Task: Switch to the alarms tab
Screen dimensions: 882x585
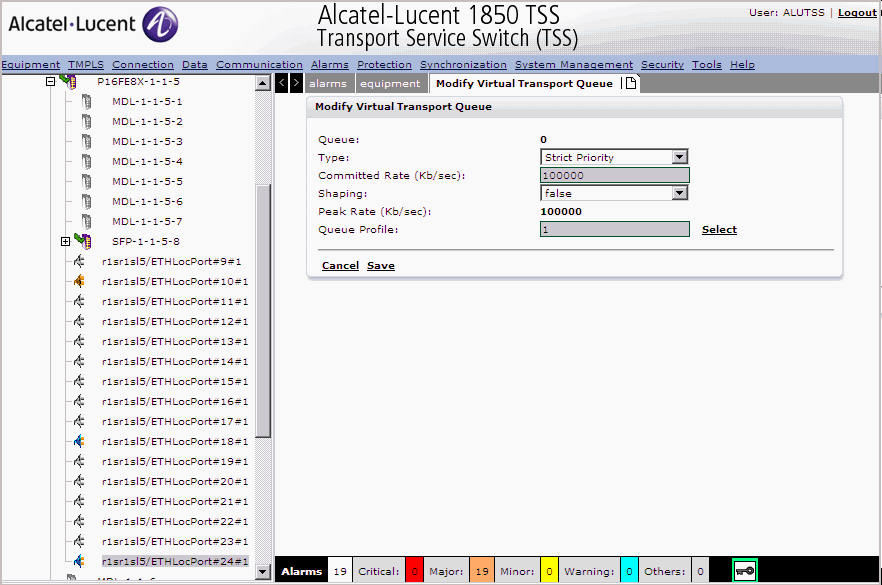Action: 328,84
